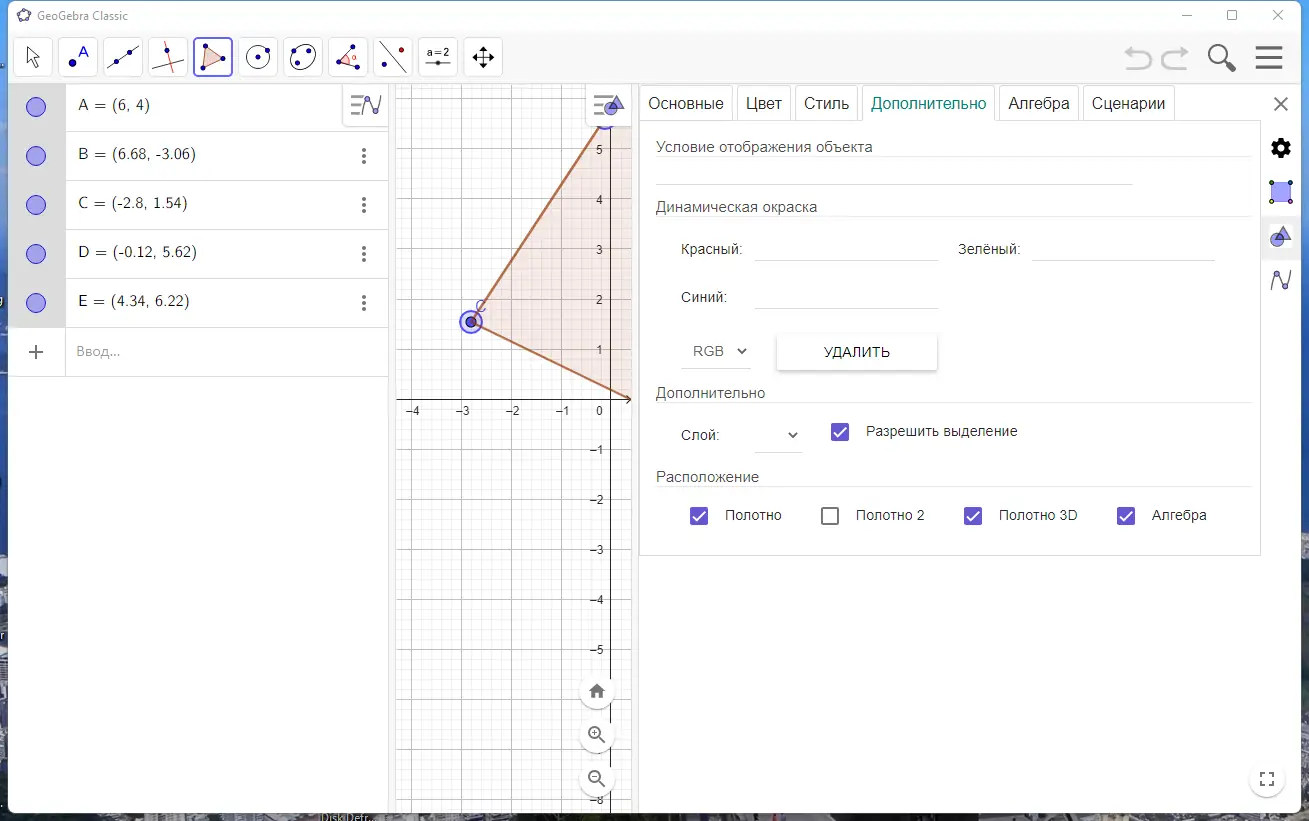Image resolution: width=1309 pixels, height=821 pixels.
Task: Open options menu for point E
Action: point(364,303)
